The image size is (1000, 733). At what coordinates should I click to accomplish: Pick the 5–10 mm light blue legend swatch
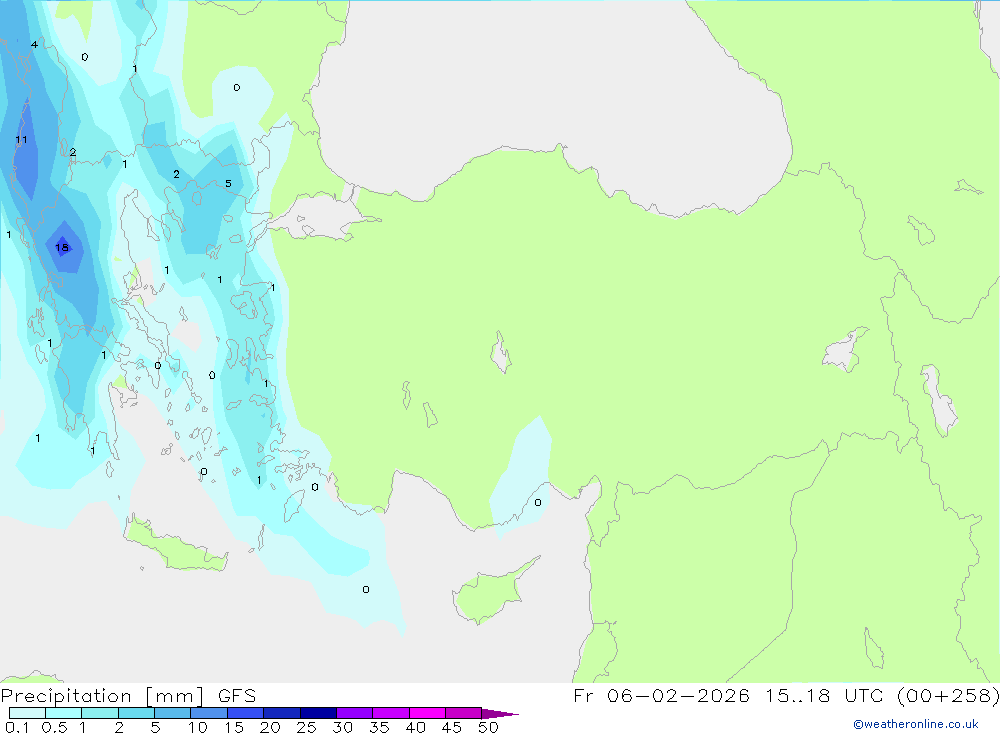click(x=172, y=713)
